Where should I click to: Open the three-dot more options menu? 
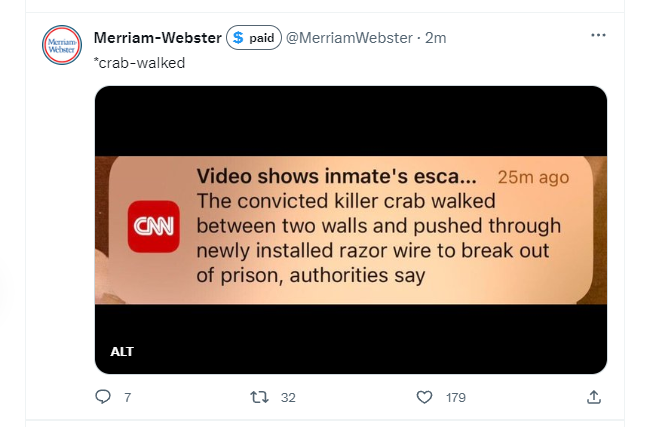[x=598, y=35]
